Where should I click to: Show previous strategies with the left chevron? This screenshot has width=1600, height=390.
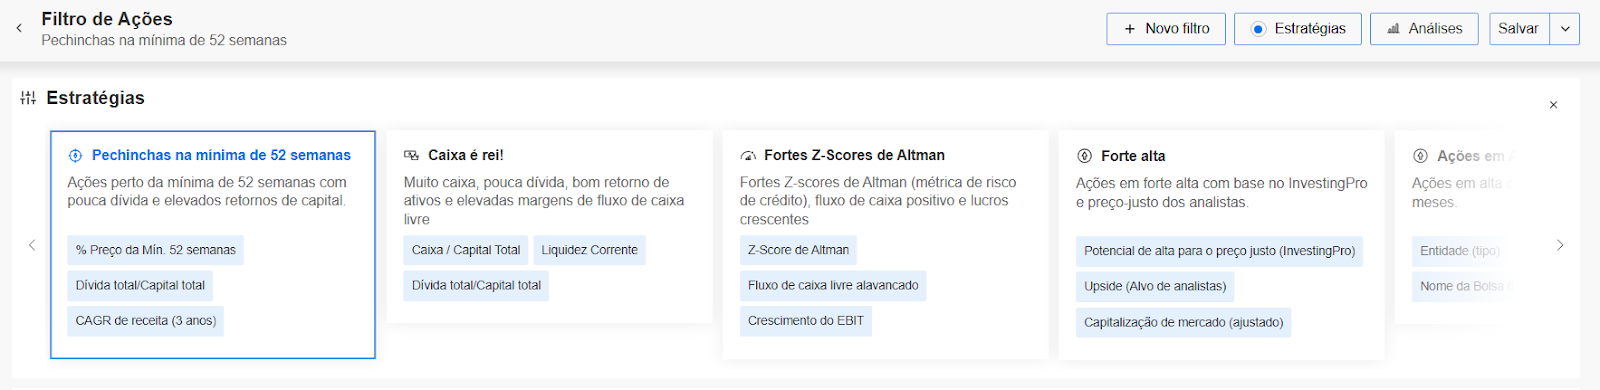[32, 245]
